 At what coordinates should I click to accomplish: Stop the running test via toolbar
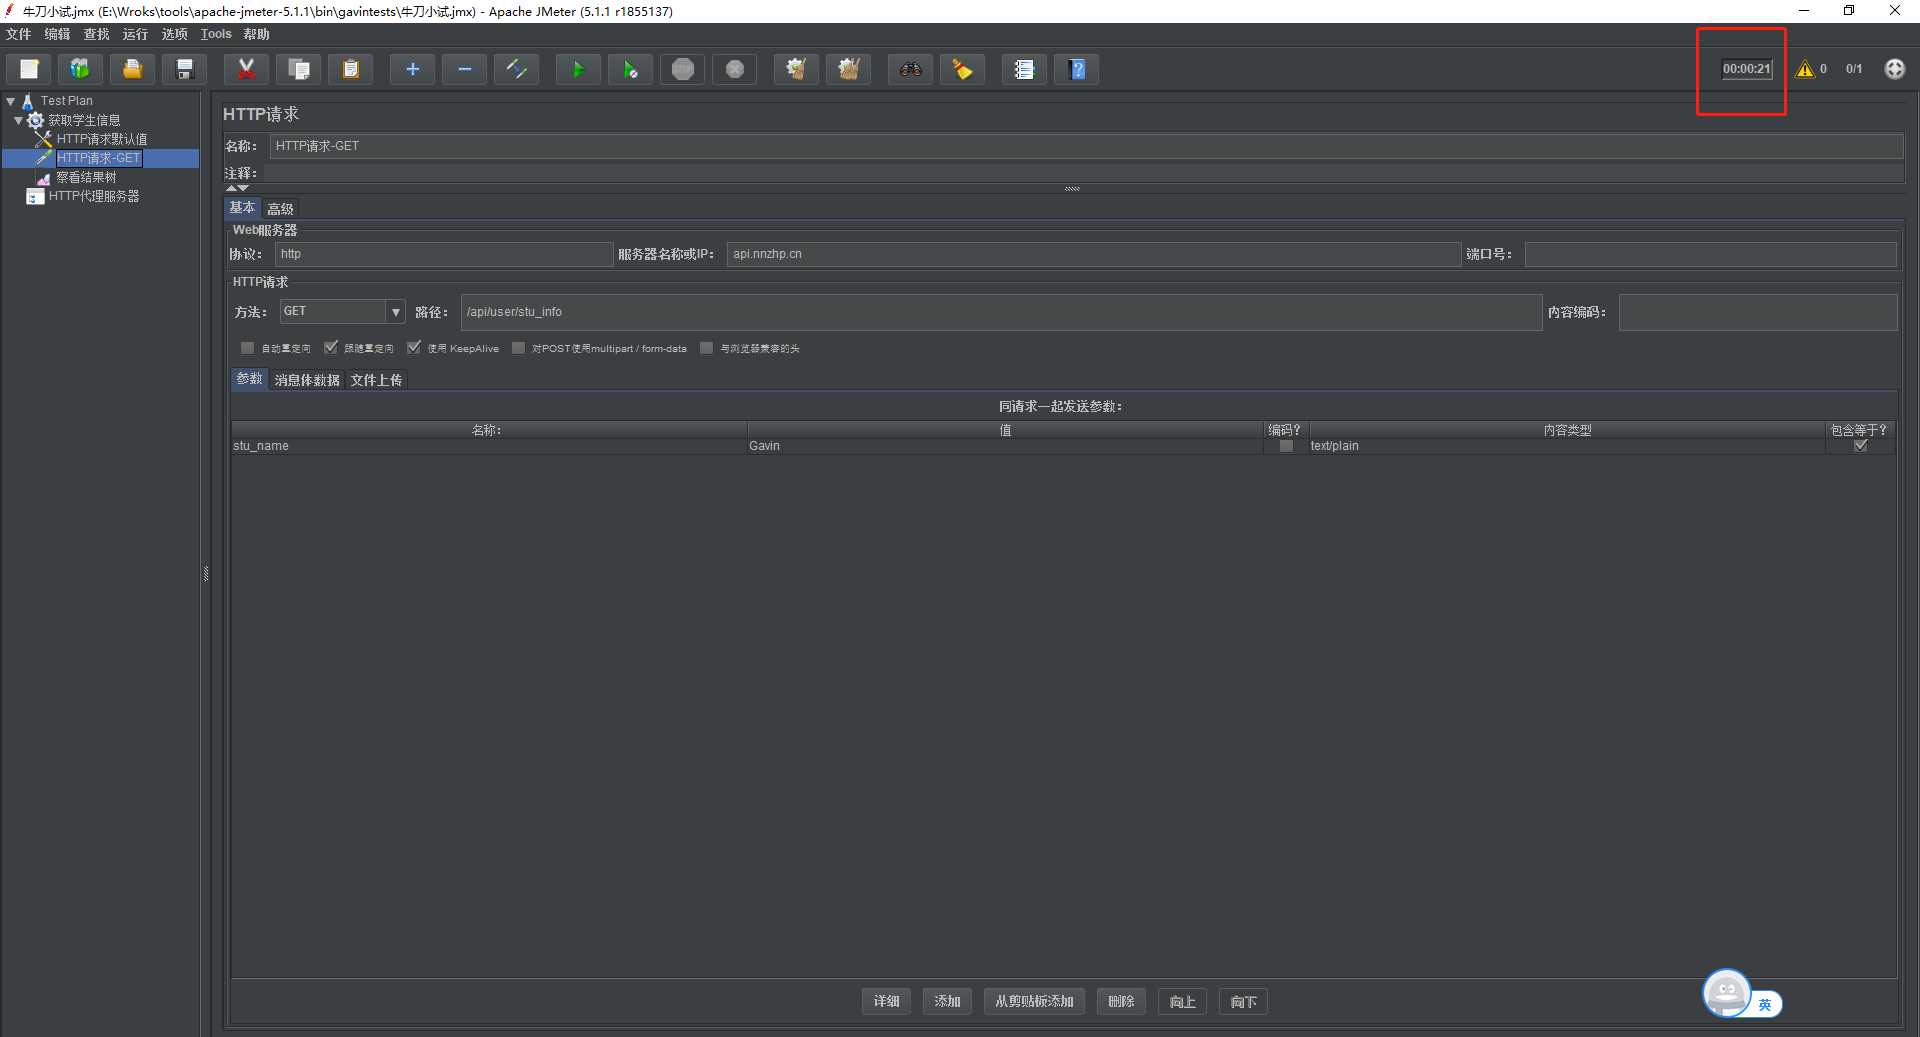point(682,69)
